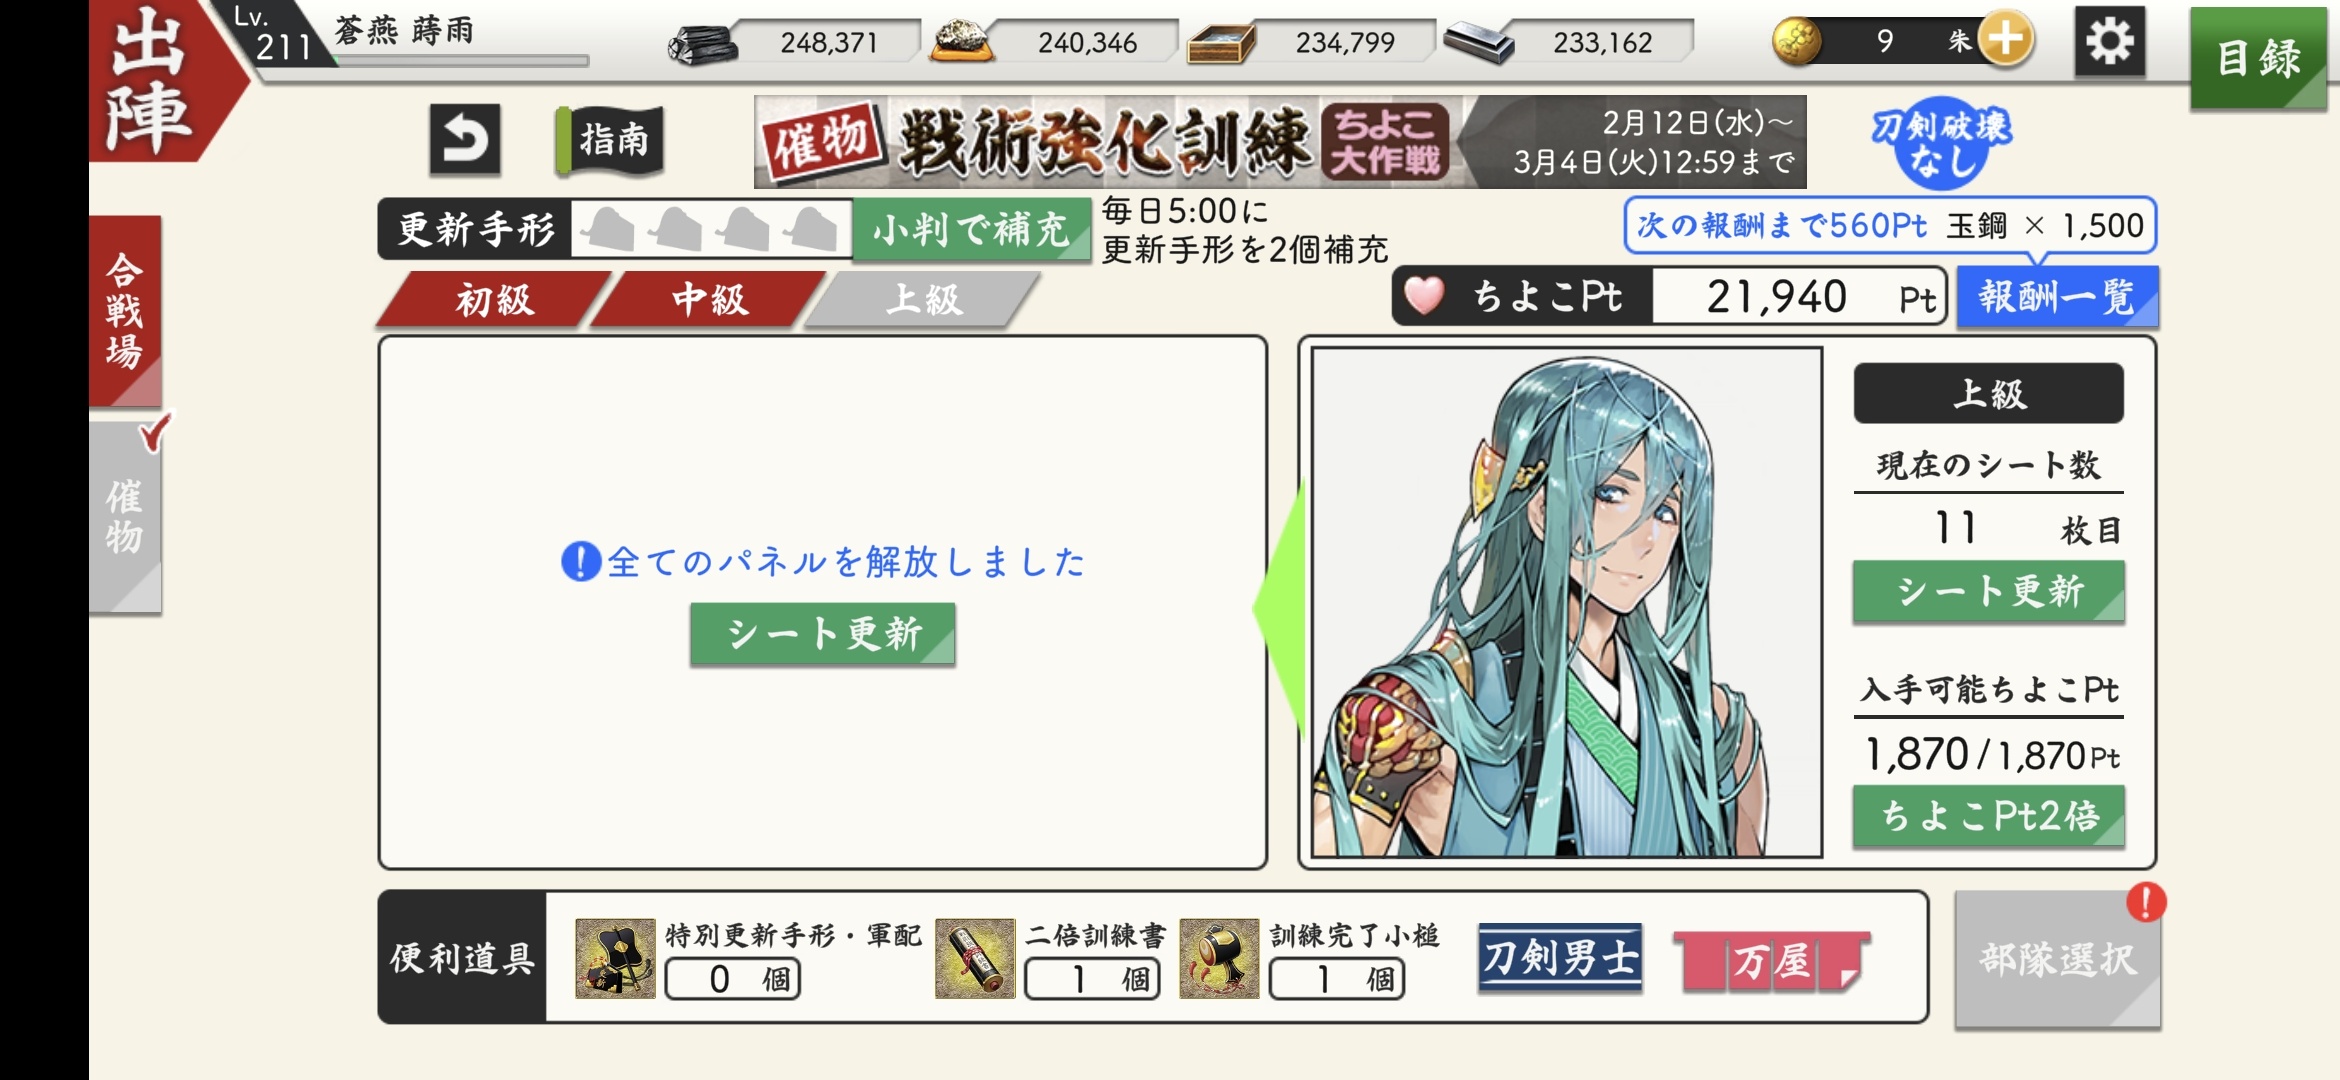Switch to the 初級 difficulty tab
This screenshot has width=2340, height=1080.
coord(494,299)
